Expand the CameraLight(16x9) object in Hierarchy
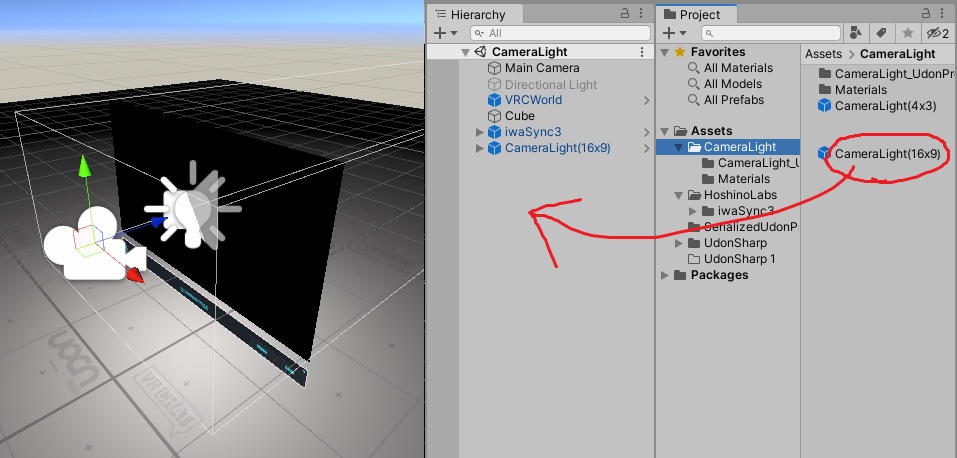 (x=480, y=148)
